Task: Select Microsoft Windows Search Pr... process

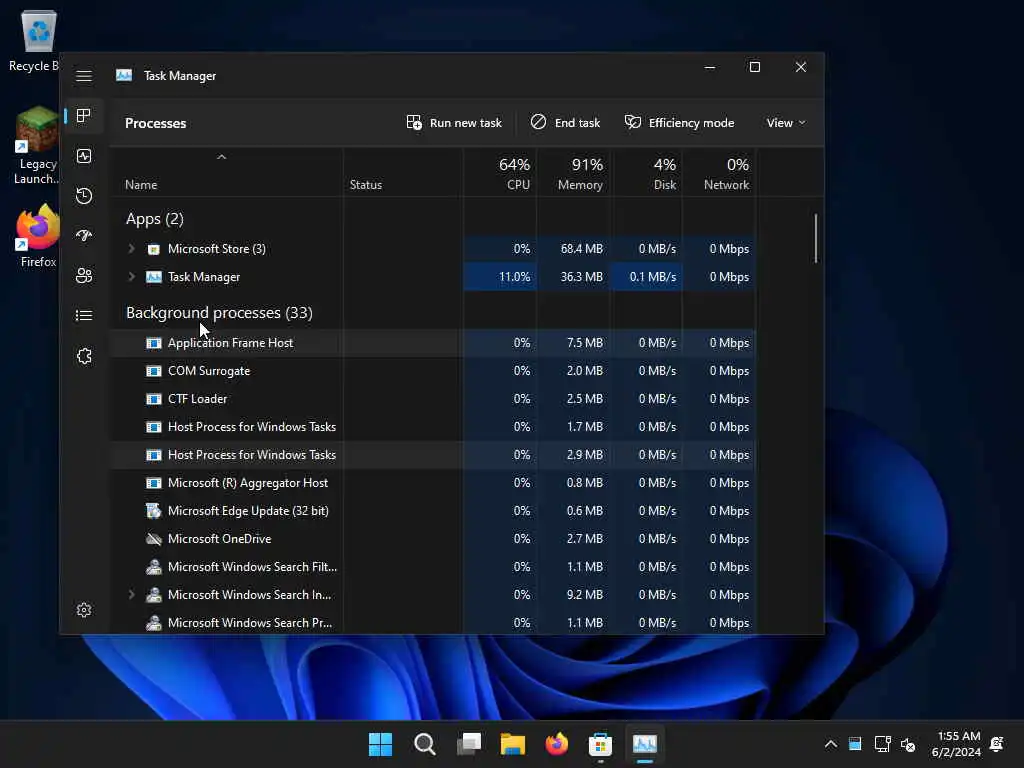Action: pos(432,623)
